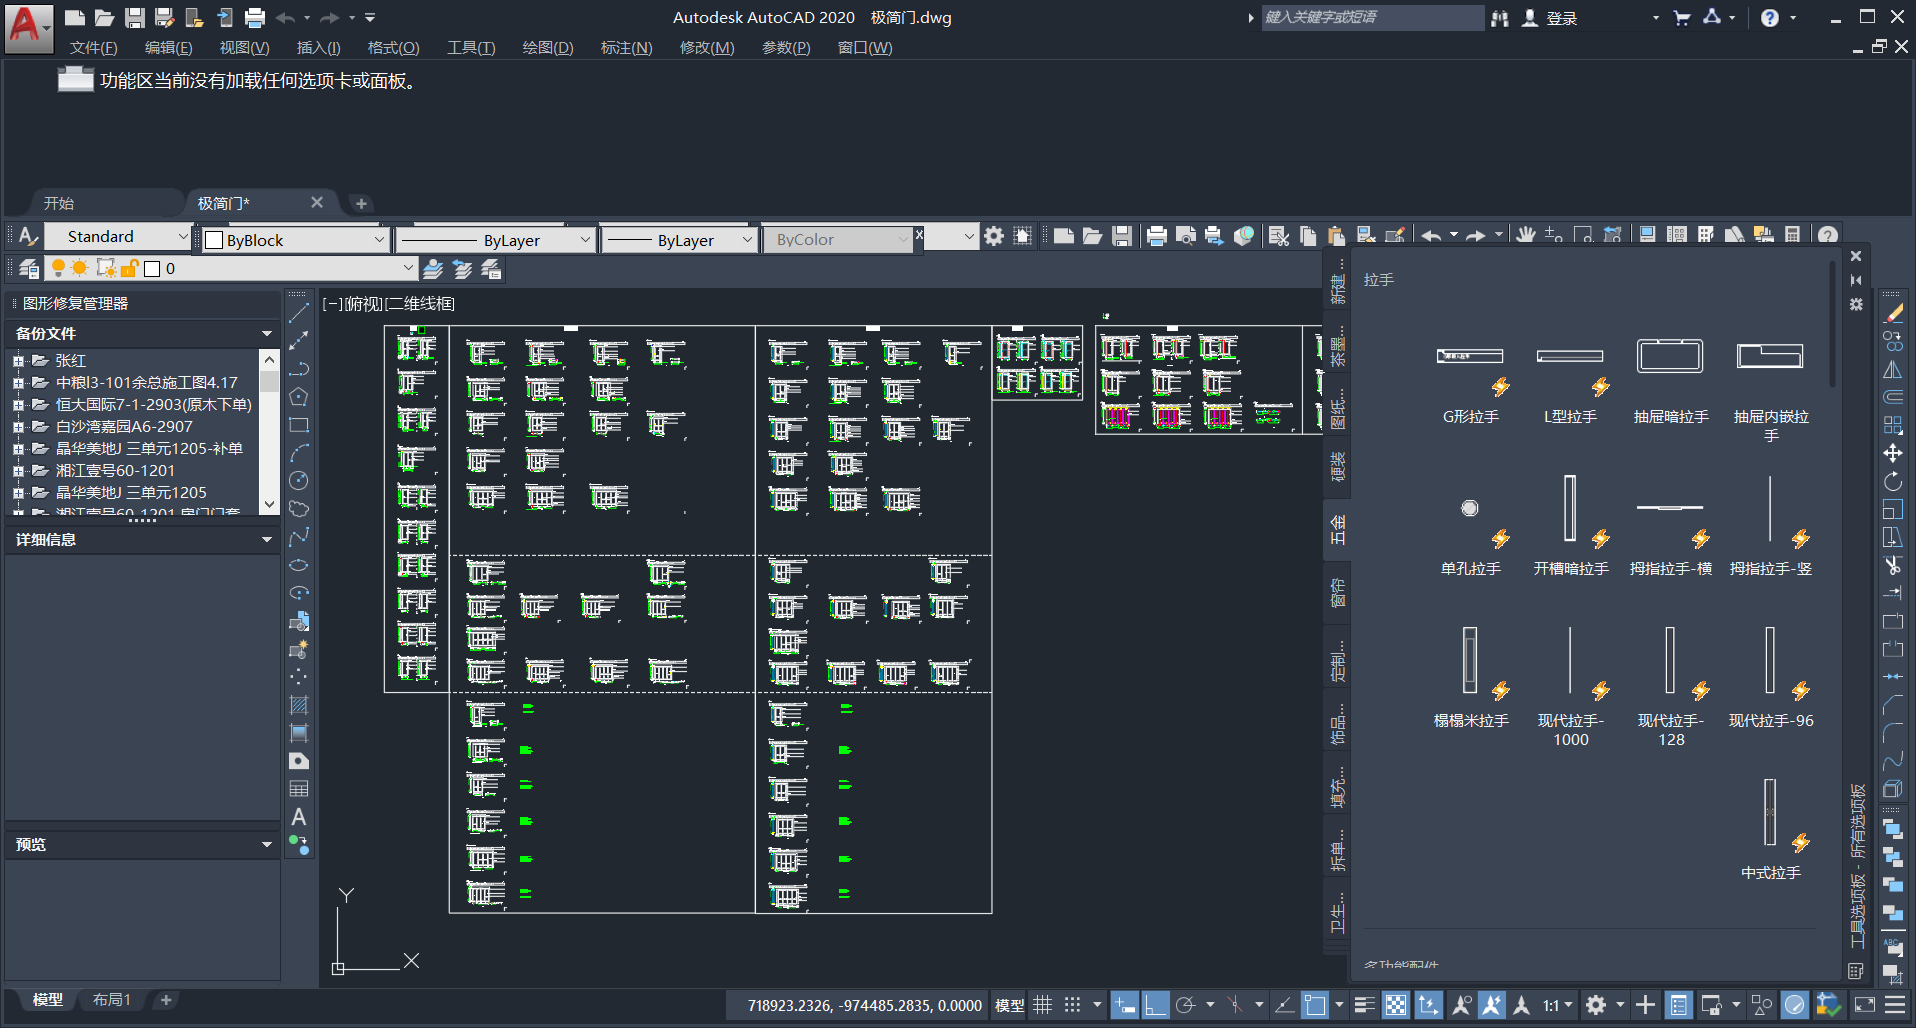The width and height of the screenshot is (1916, 1028).
Task: Expand the 张红 tree node
Action: tap(18, 361)
